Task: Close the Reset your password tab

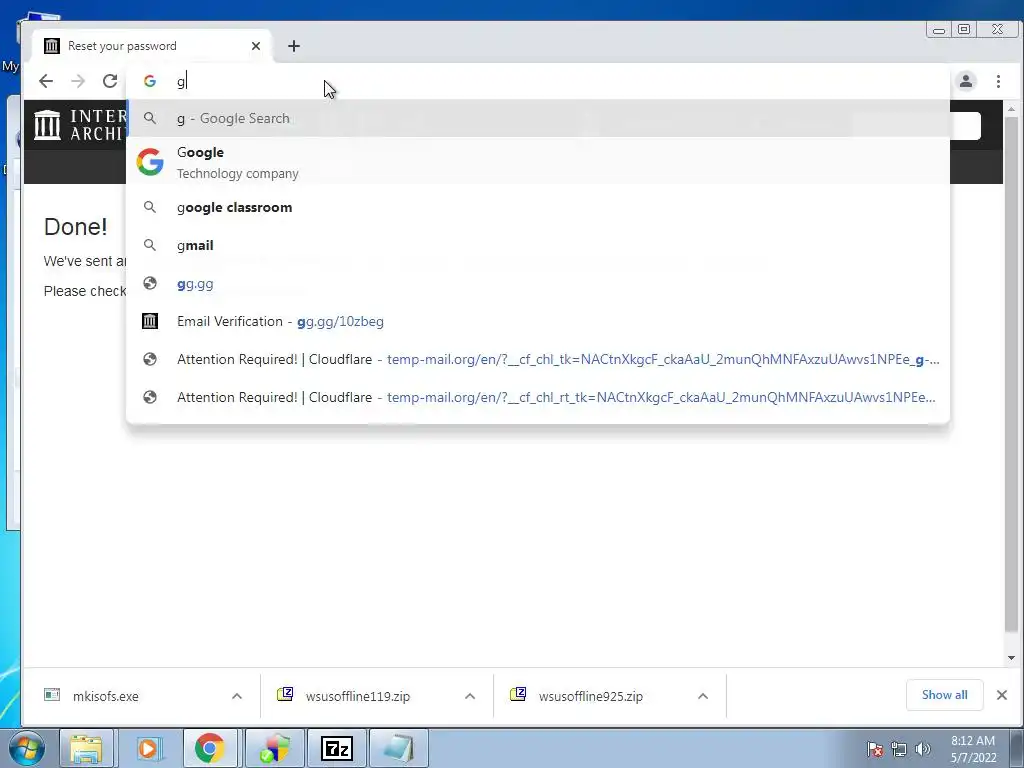Action: (x=256, y=46)
